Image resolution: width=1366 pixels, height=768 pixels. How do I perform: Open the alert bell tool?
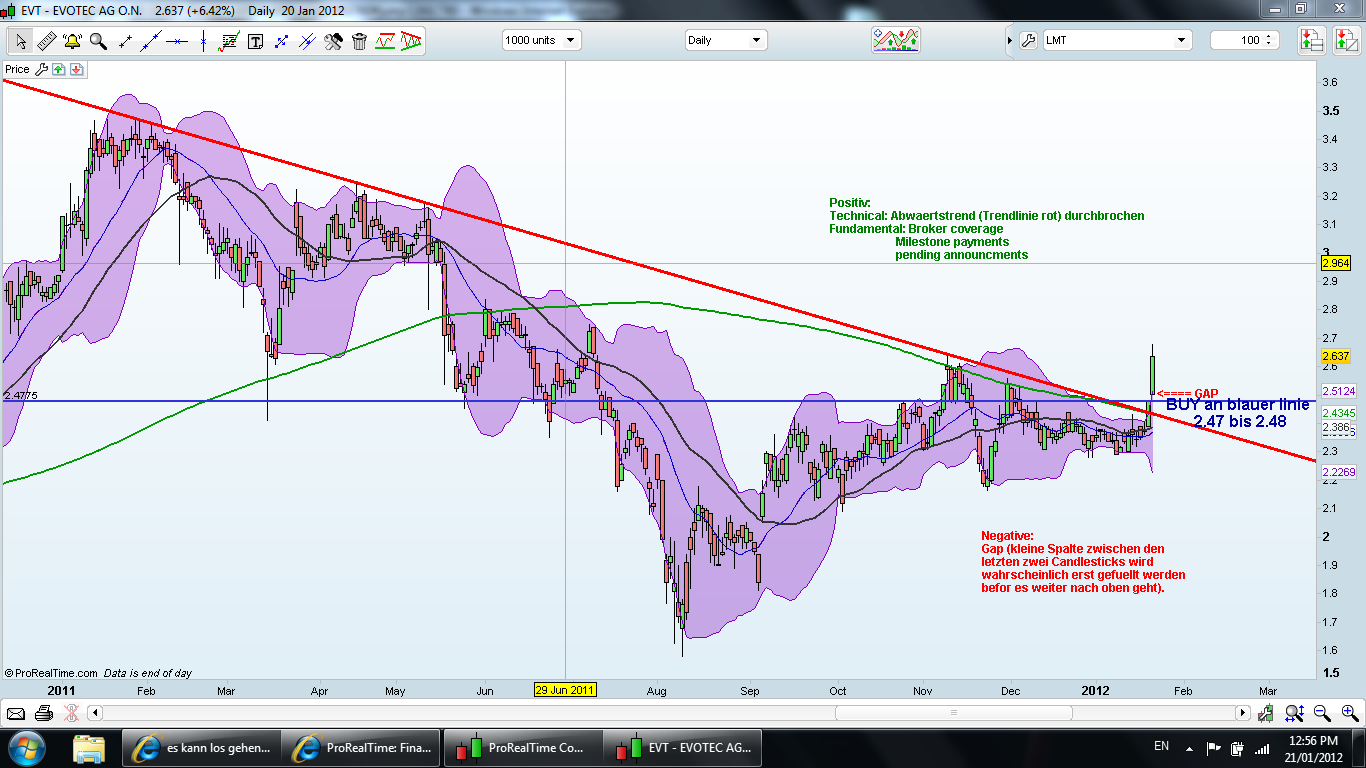click(x=72, y=41)
